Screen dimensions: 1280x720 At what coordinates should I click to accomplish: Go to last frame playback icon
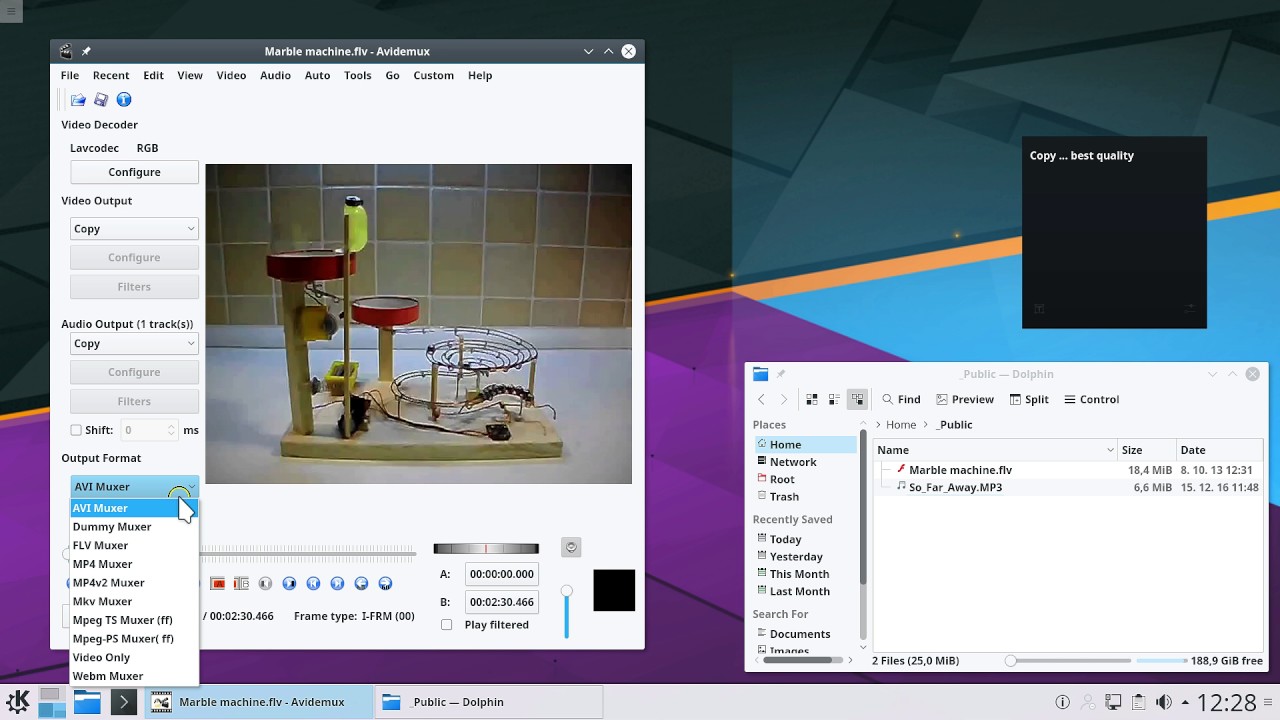coord(337,583)
